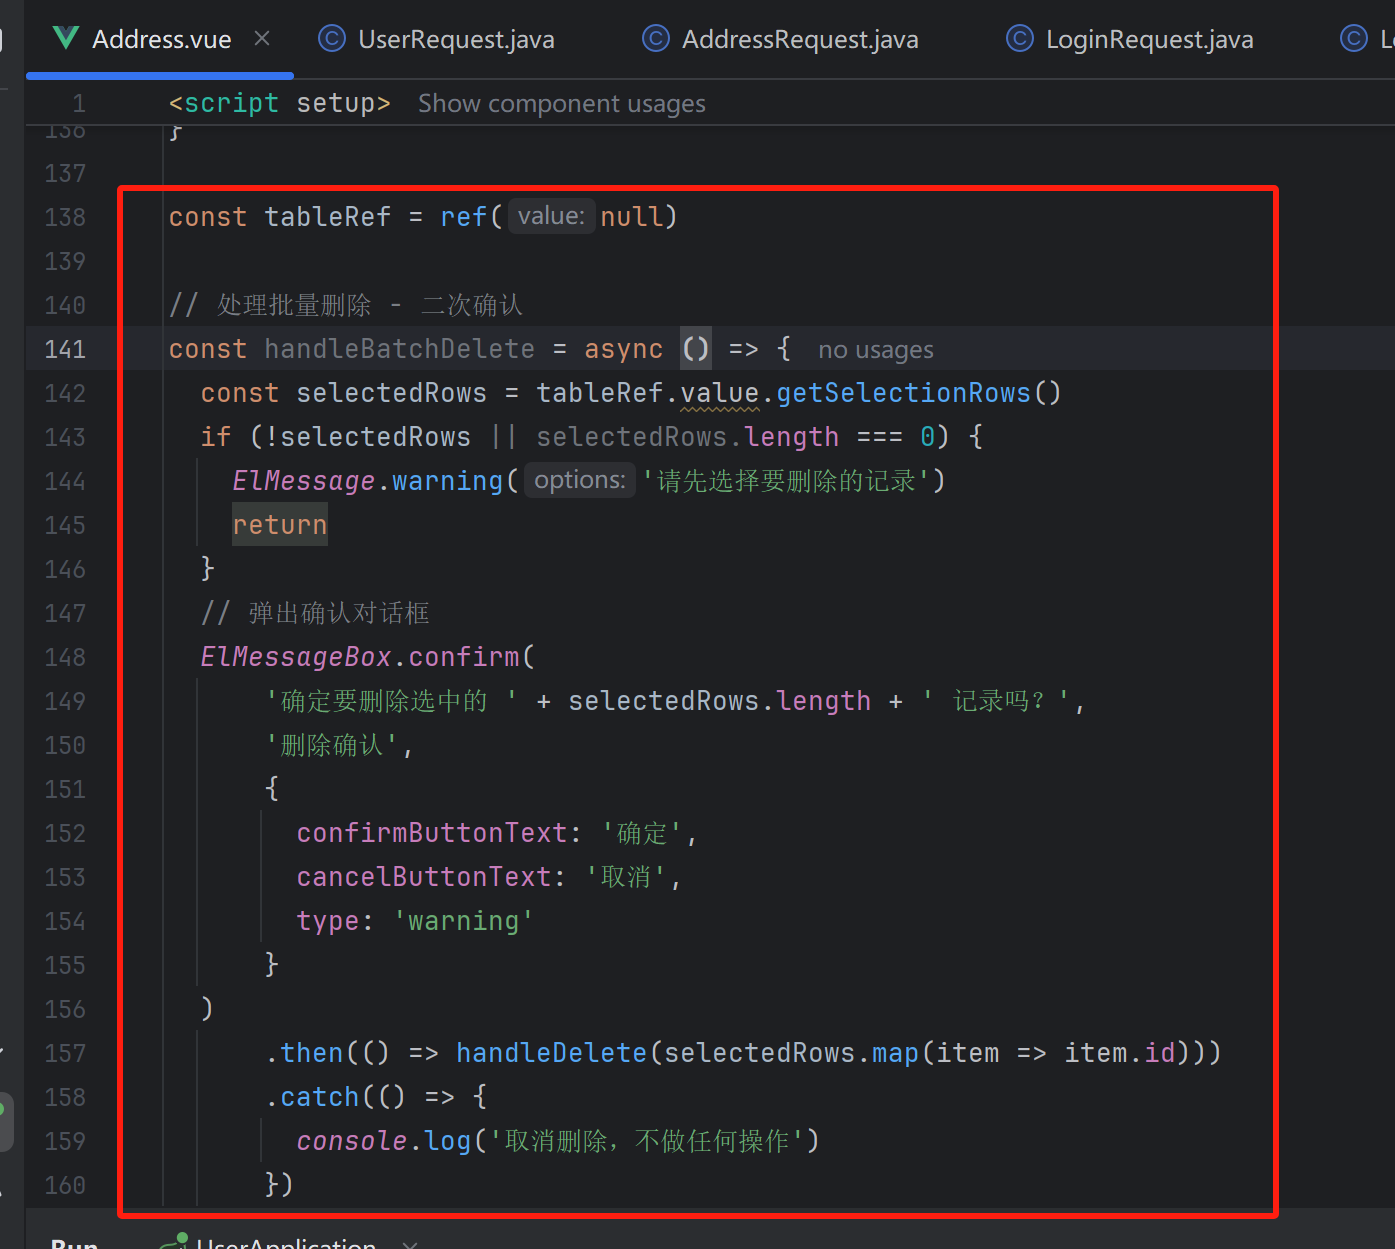
Task: Click line number 141 in the gutter
Action: point(65,349)
